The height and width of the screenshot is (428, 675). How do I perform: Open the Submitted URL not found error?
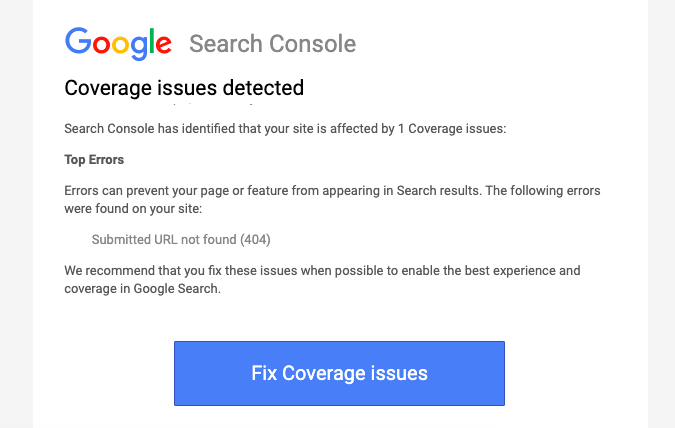click(x=181, y=240)
